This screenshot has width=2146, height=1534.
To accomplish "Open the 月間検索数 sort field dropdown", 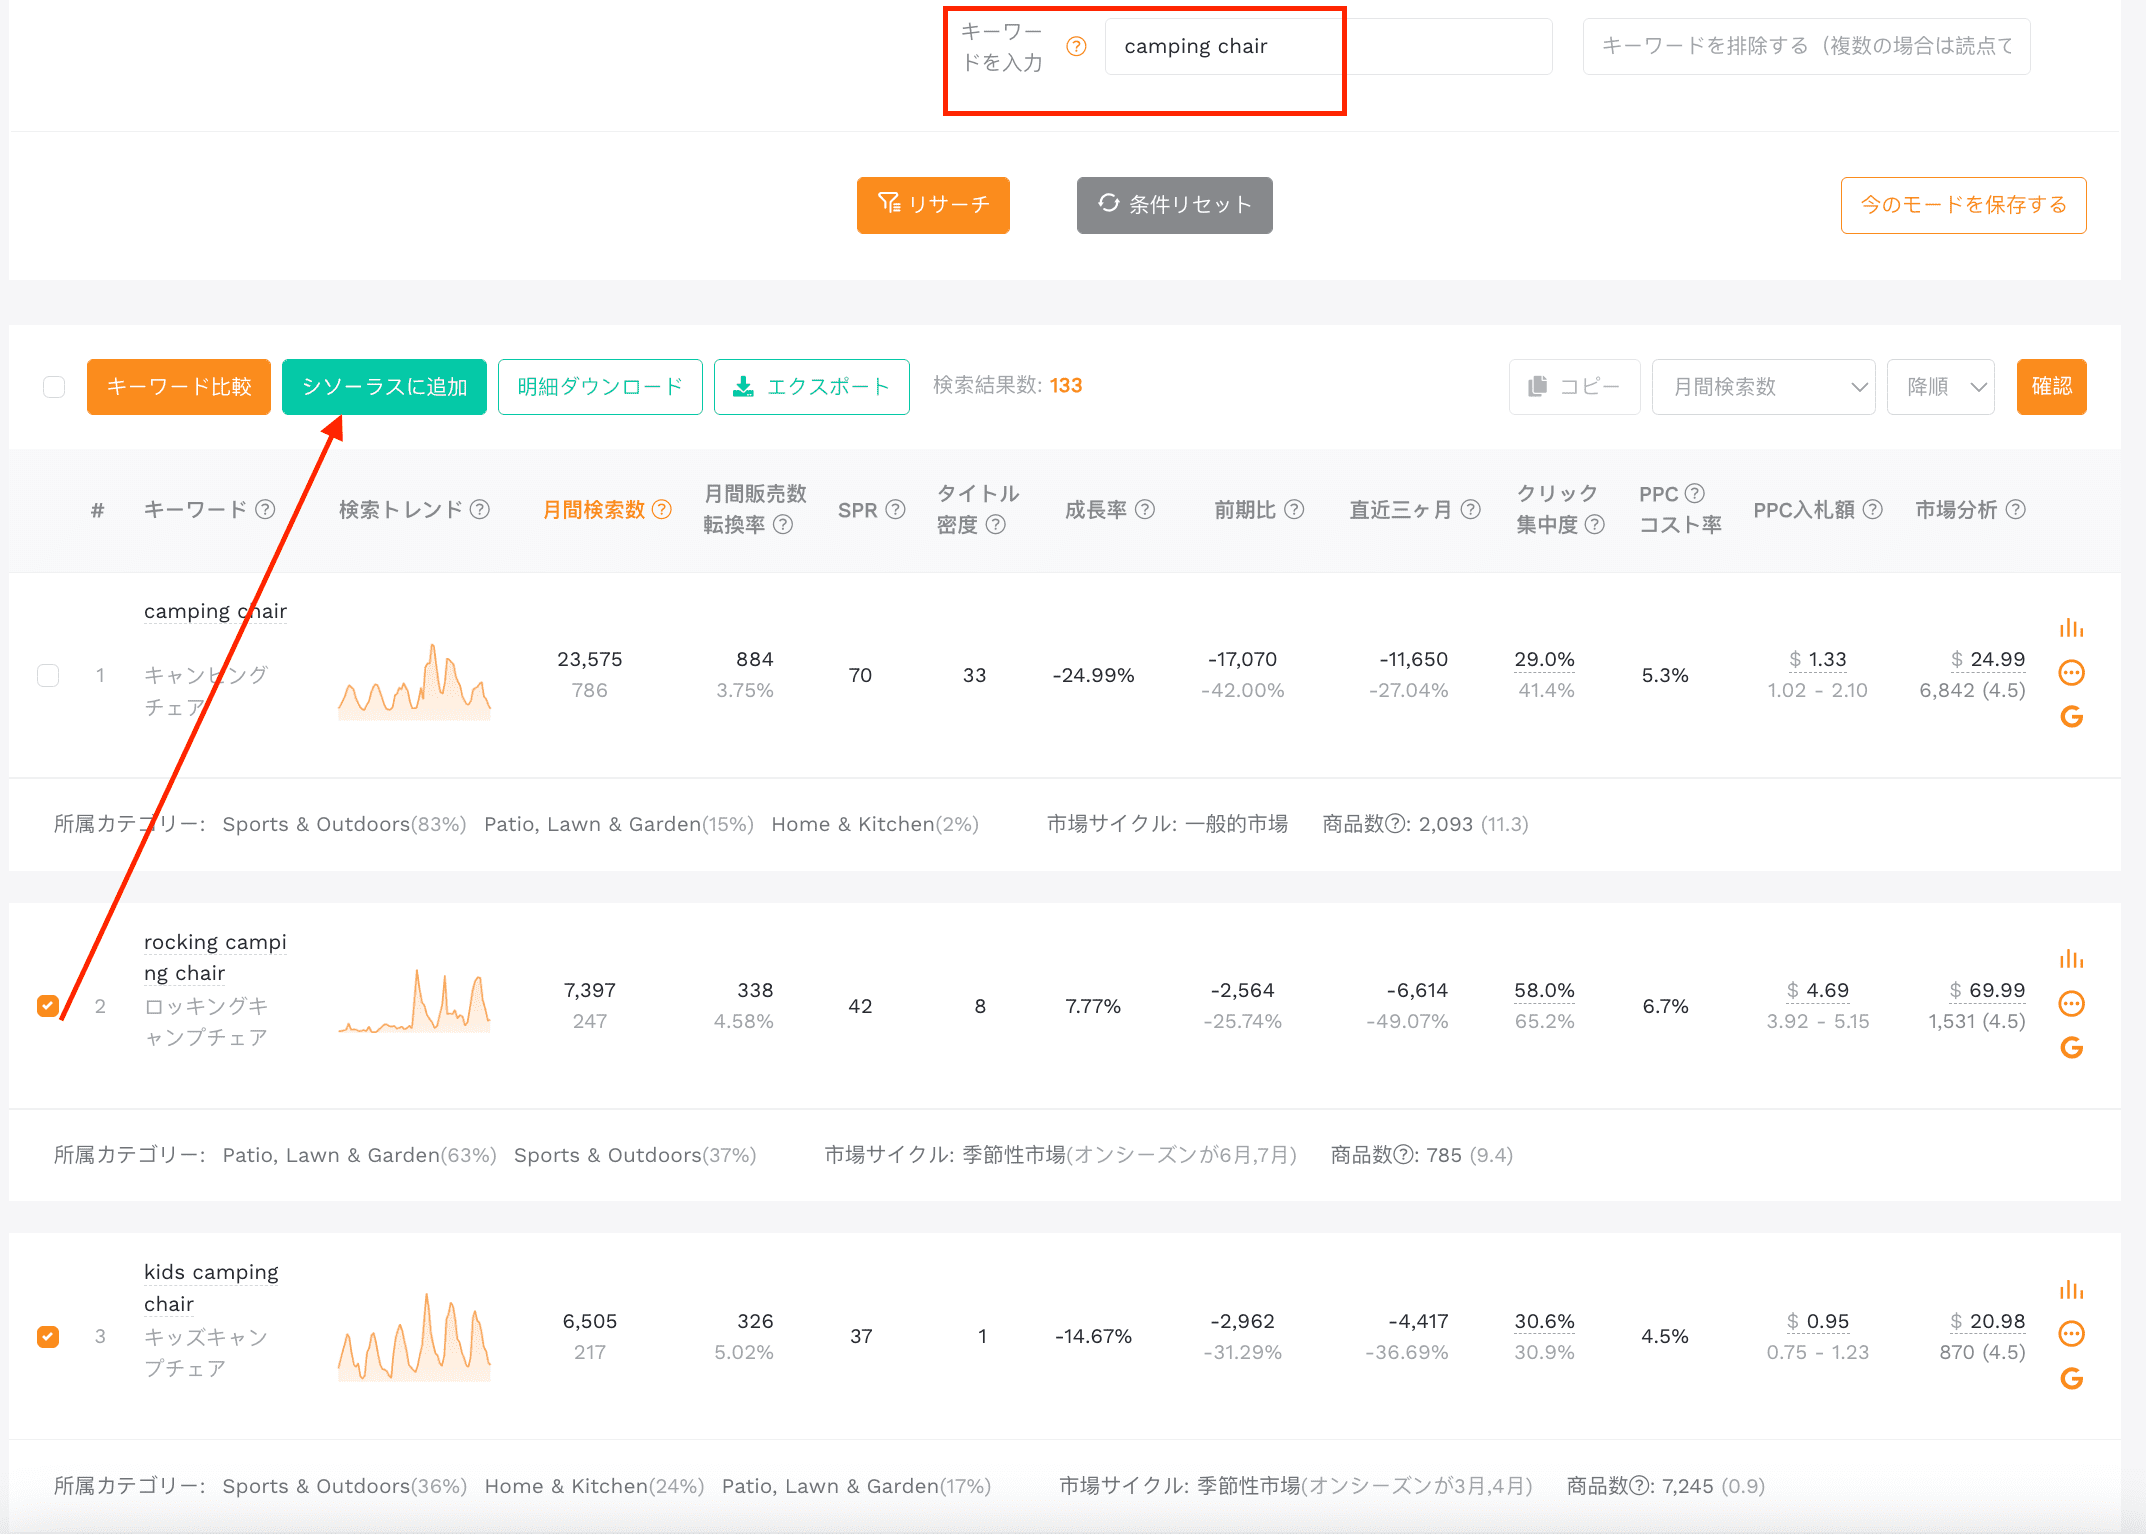I will 1763,387.
